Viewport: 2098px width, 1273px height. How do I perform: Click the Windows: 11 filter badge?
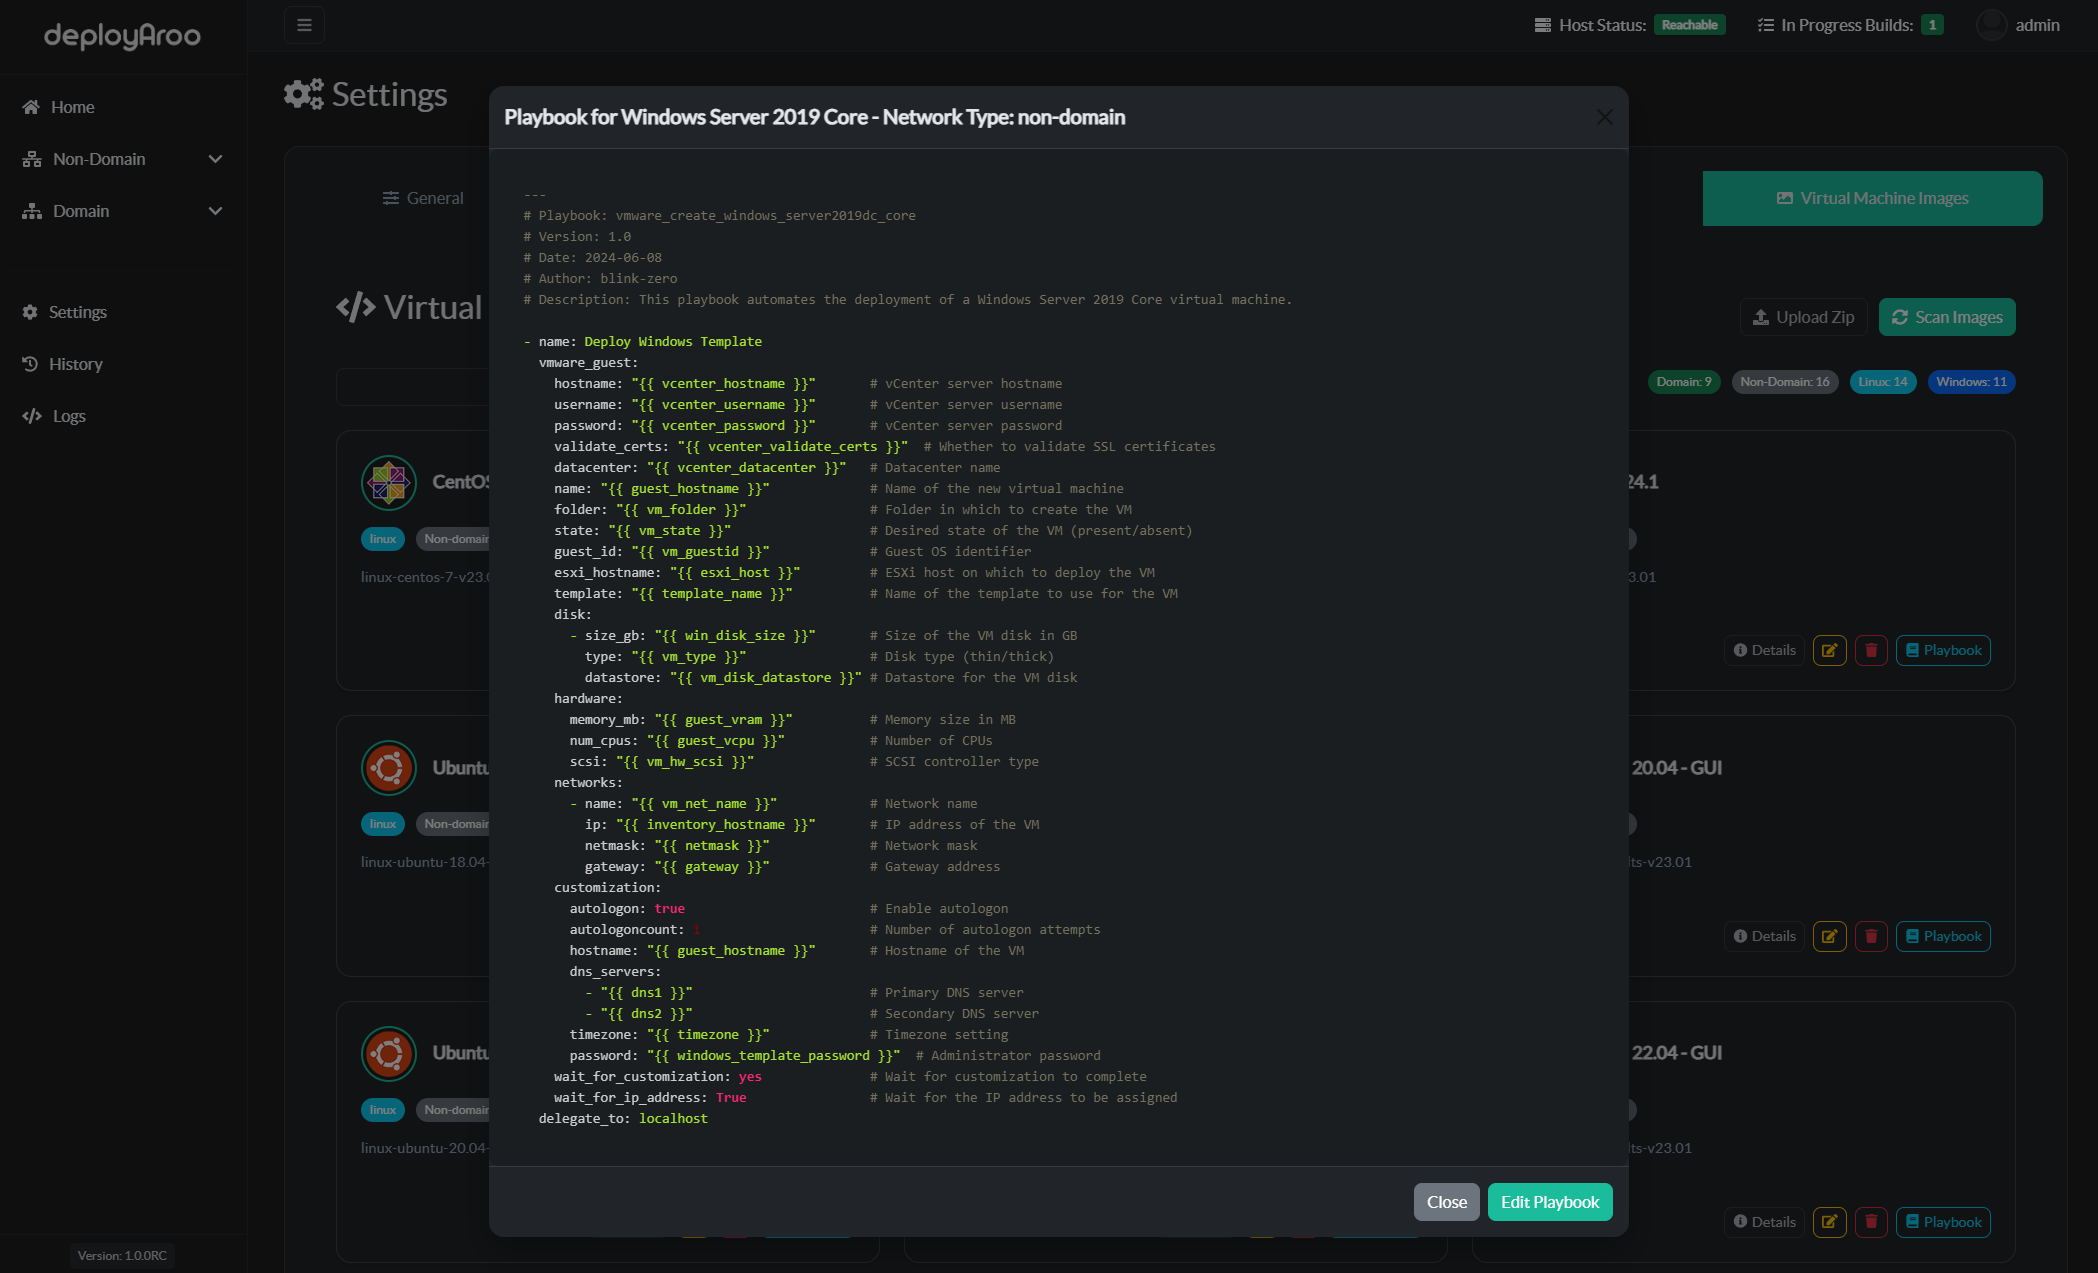pyautogui.click(x=1971, y=382)
